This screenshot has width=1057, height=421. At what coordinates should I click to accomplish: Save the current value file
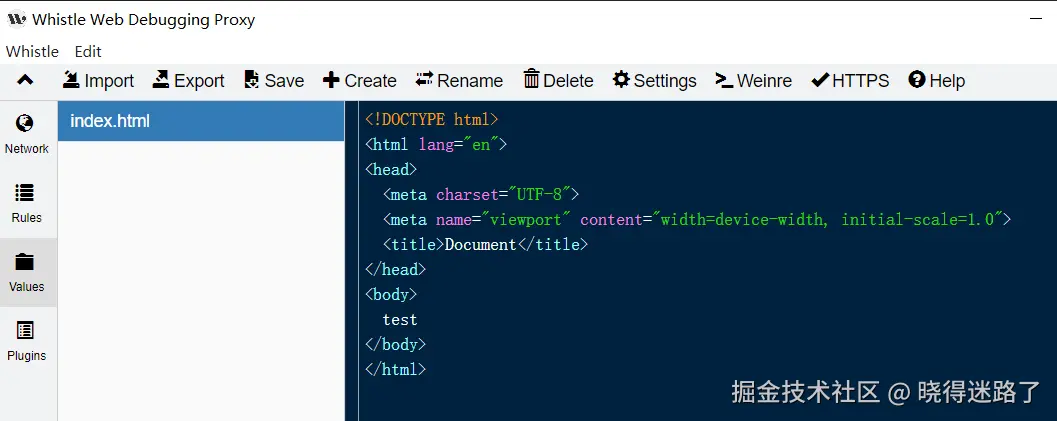coord(273,81)
